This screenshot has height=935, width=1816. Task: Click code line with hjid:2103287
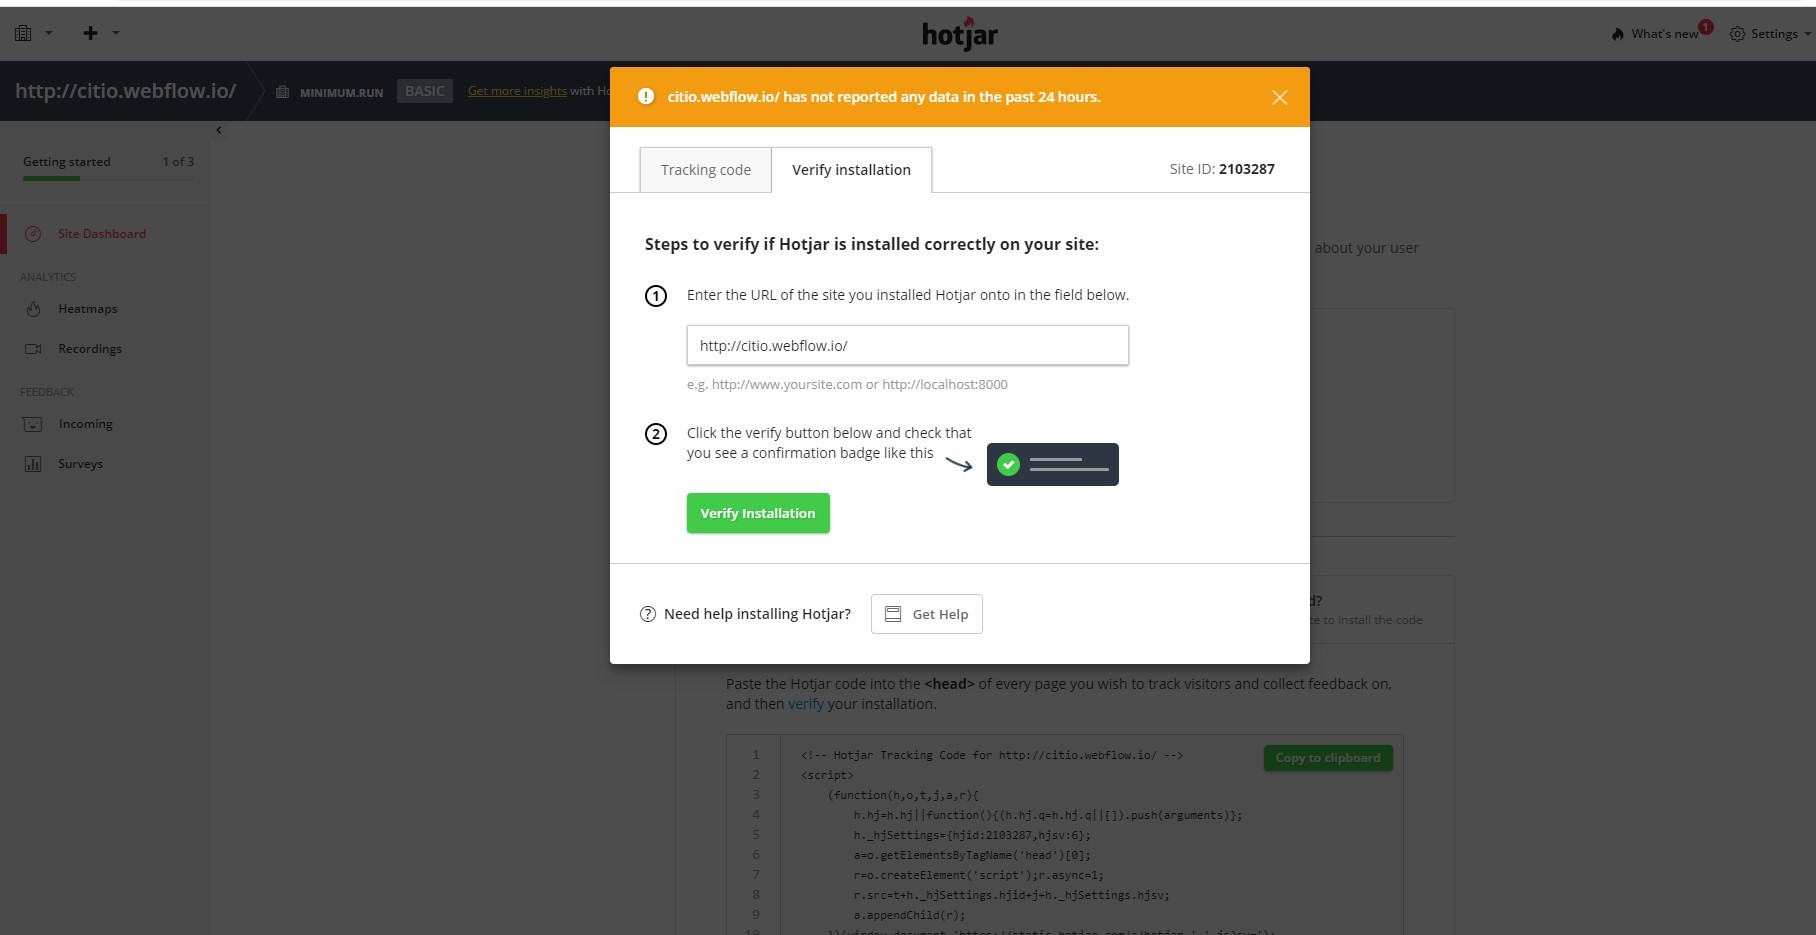pos(972,835)
